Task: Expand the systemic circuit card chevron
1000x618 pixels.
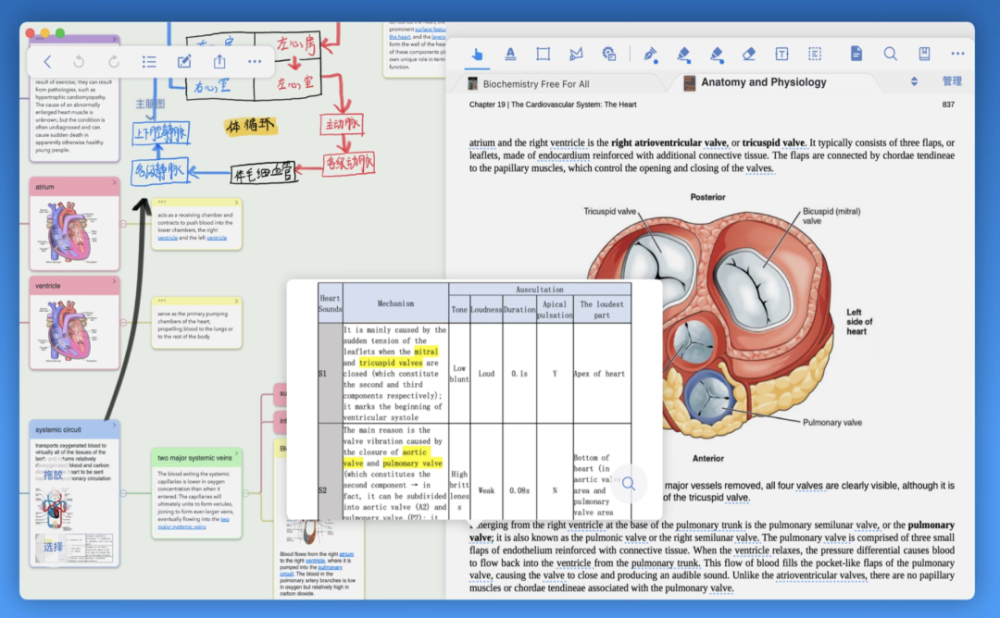Action: [115, 425]
